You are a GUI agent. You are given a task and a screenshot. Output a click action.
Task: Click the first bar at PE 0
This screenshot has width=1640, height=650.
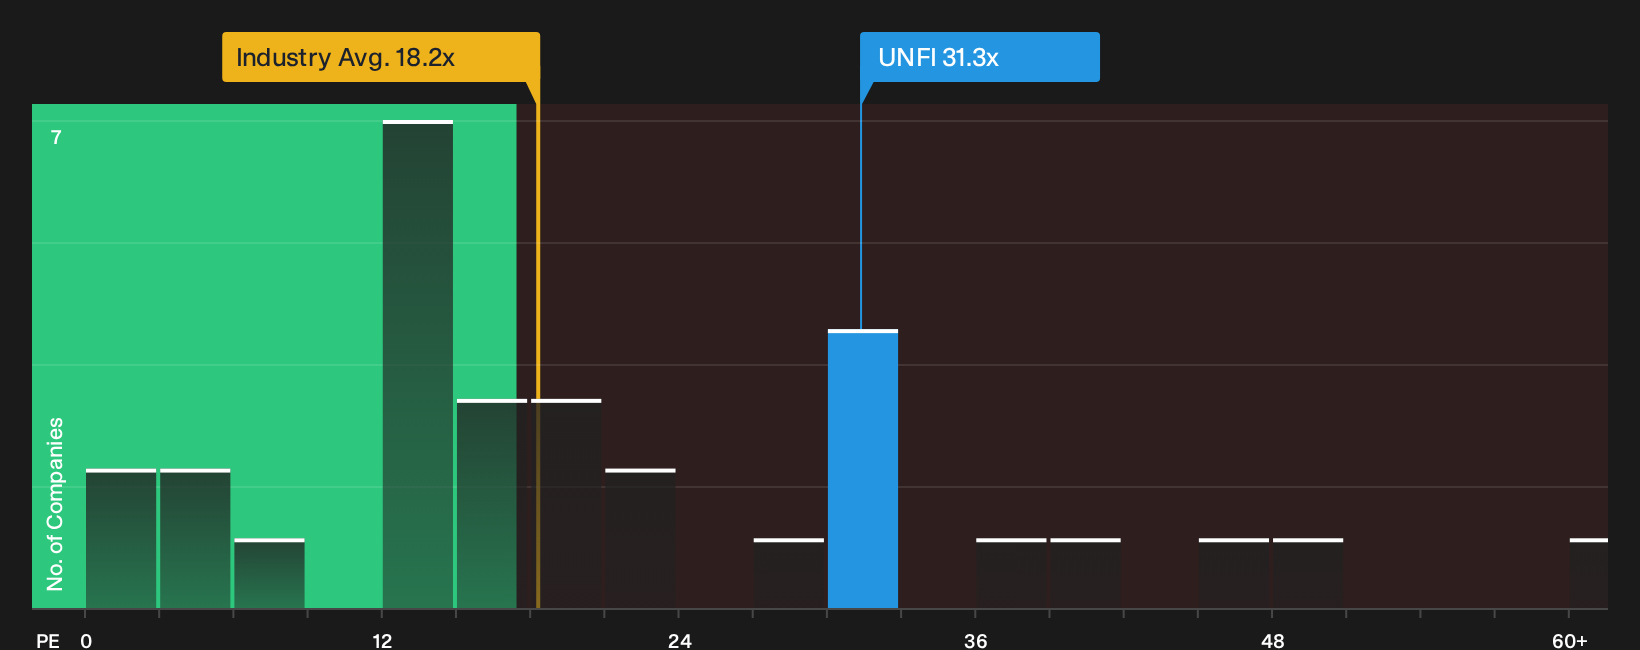pyautogui.click(x=121, y=539)
